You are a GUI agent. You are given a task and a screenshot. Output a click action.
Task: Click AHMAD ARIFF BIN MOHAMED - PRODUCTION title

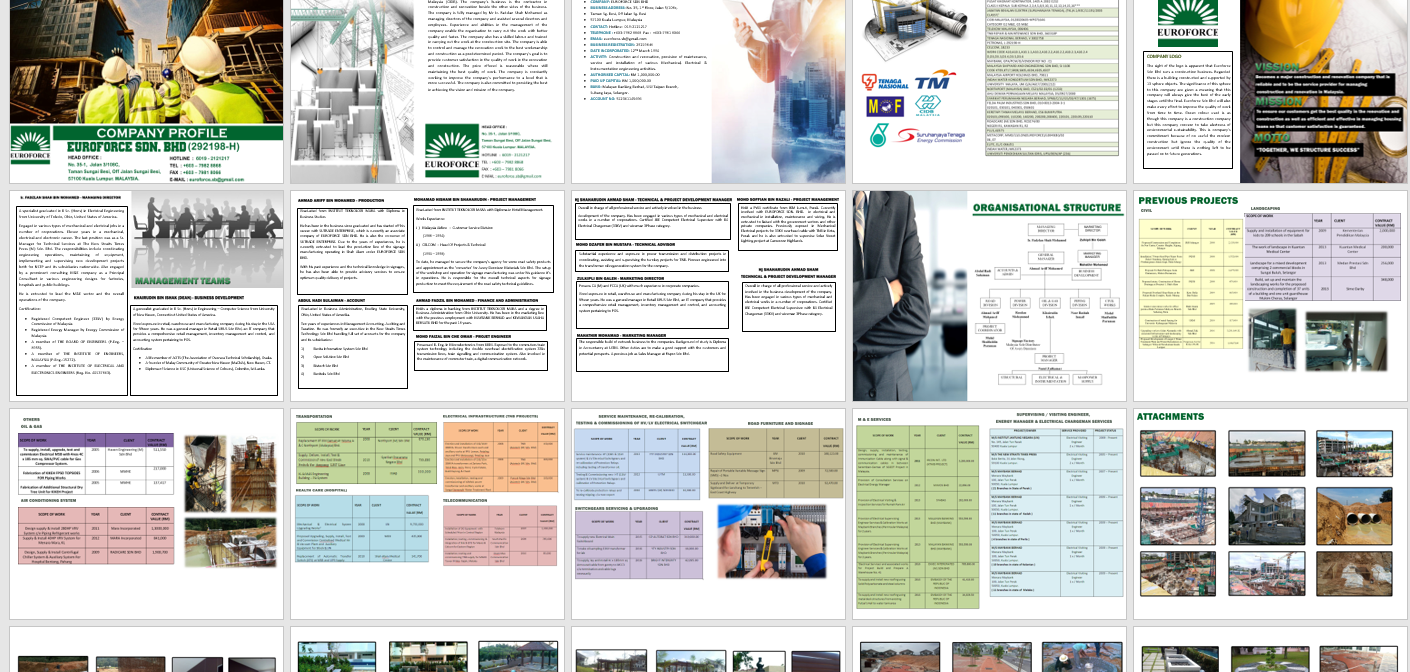343,199
